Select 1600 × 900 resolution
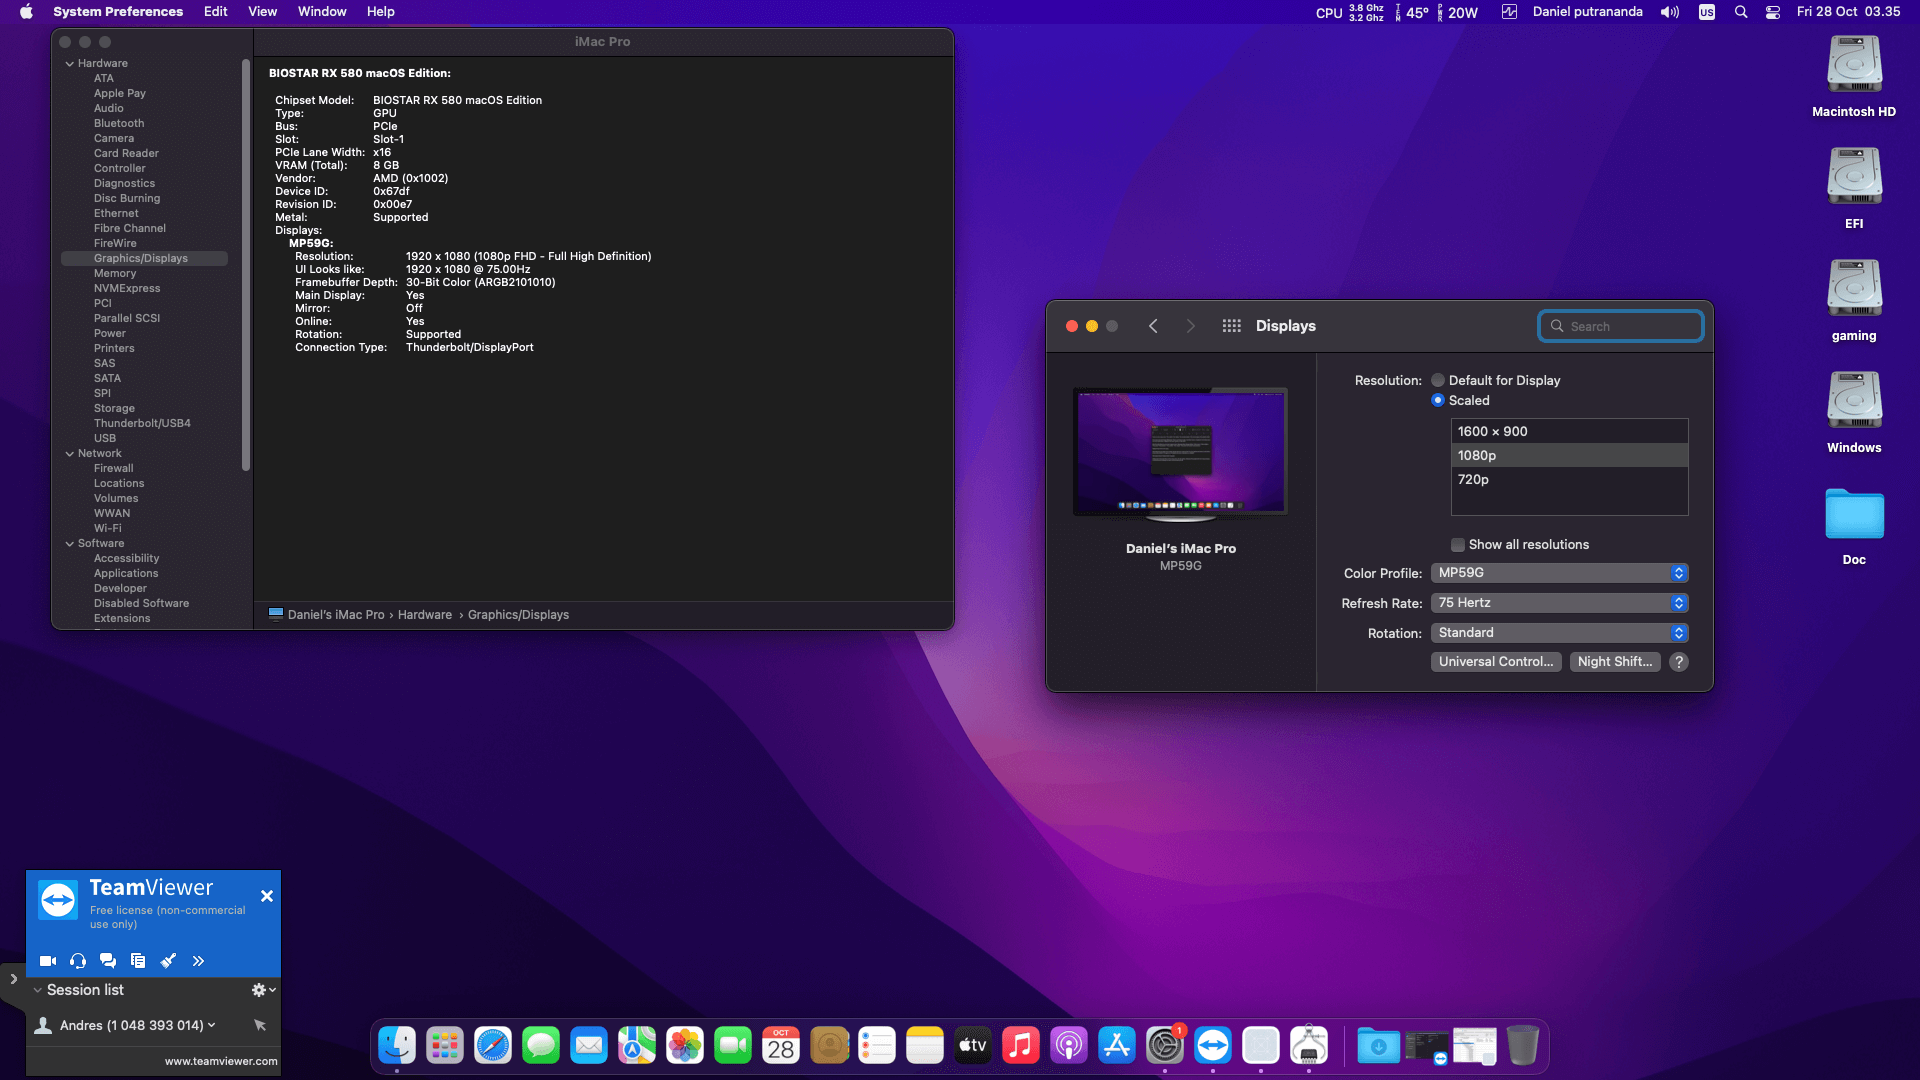Image resolution: width=1920 pixels, height=1080 pixels. coord(1569,431)
